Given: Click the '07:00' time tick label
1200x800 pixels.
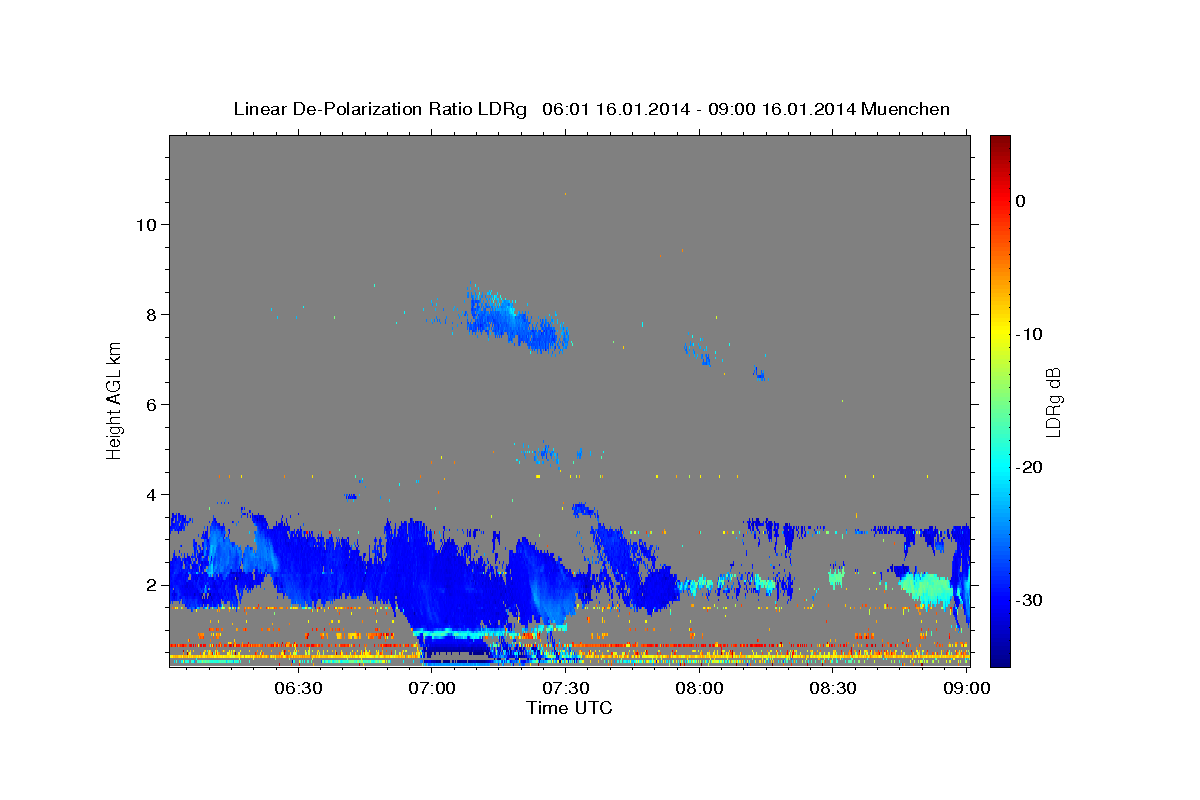Looking at the screenshot, I should pos(432,688).
